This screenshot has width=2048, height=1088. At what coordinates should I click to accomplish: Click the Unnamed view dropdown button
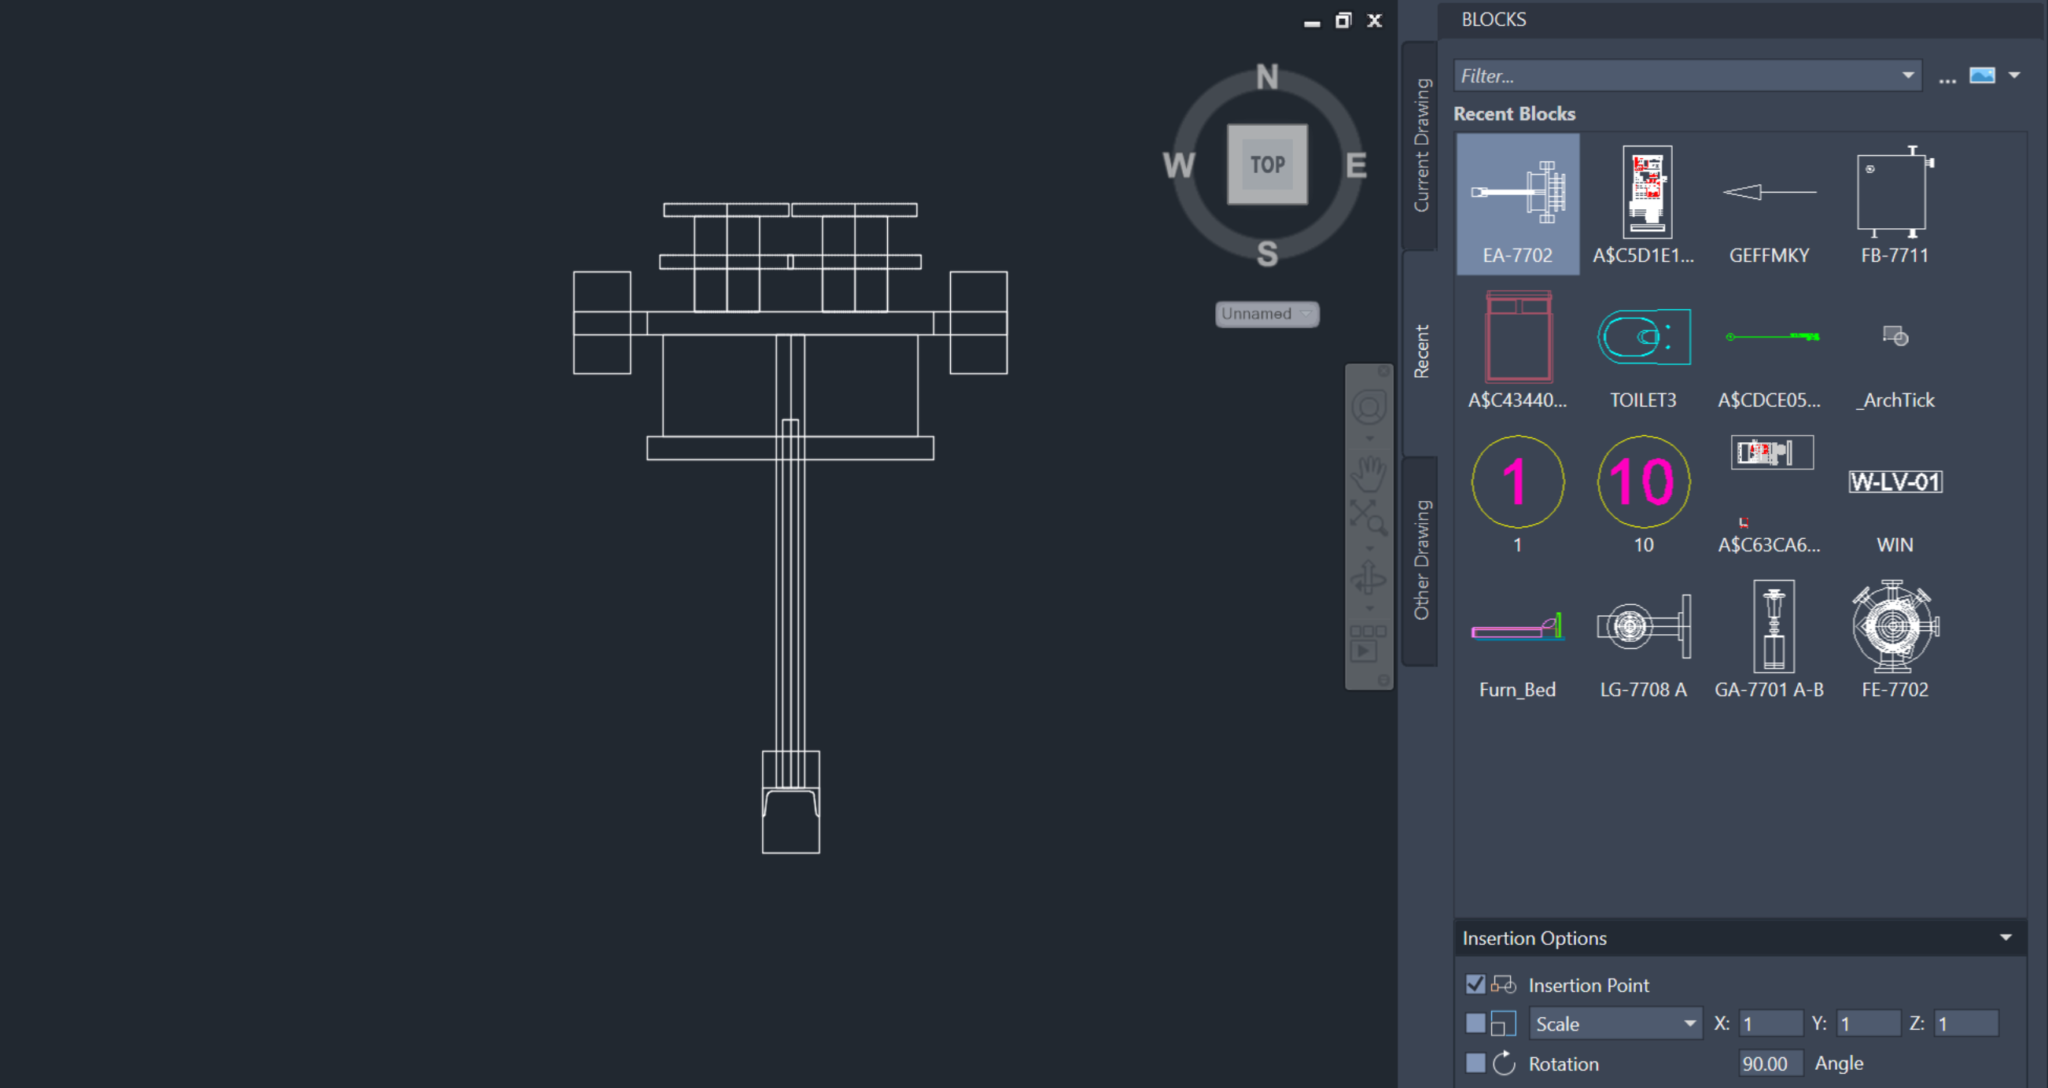tap(1266, 314)
